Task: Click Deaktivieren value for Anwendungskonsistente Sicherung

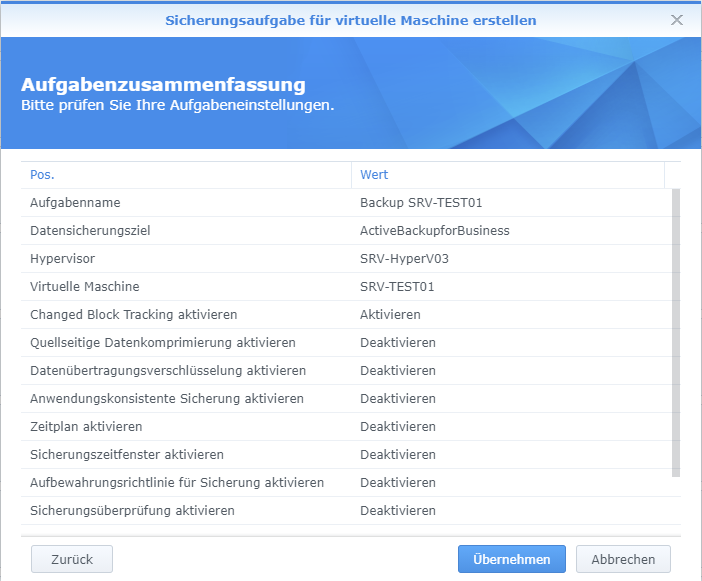Action: (398, 398)
